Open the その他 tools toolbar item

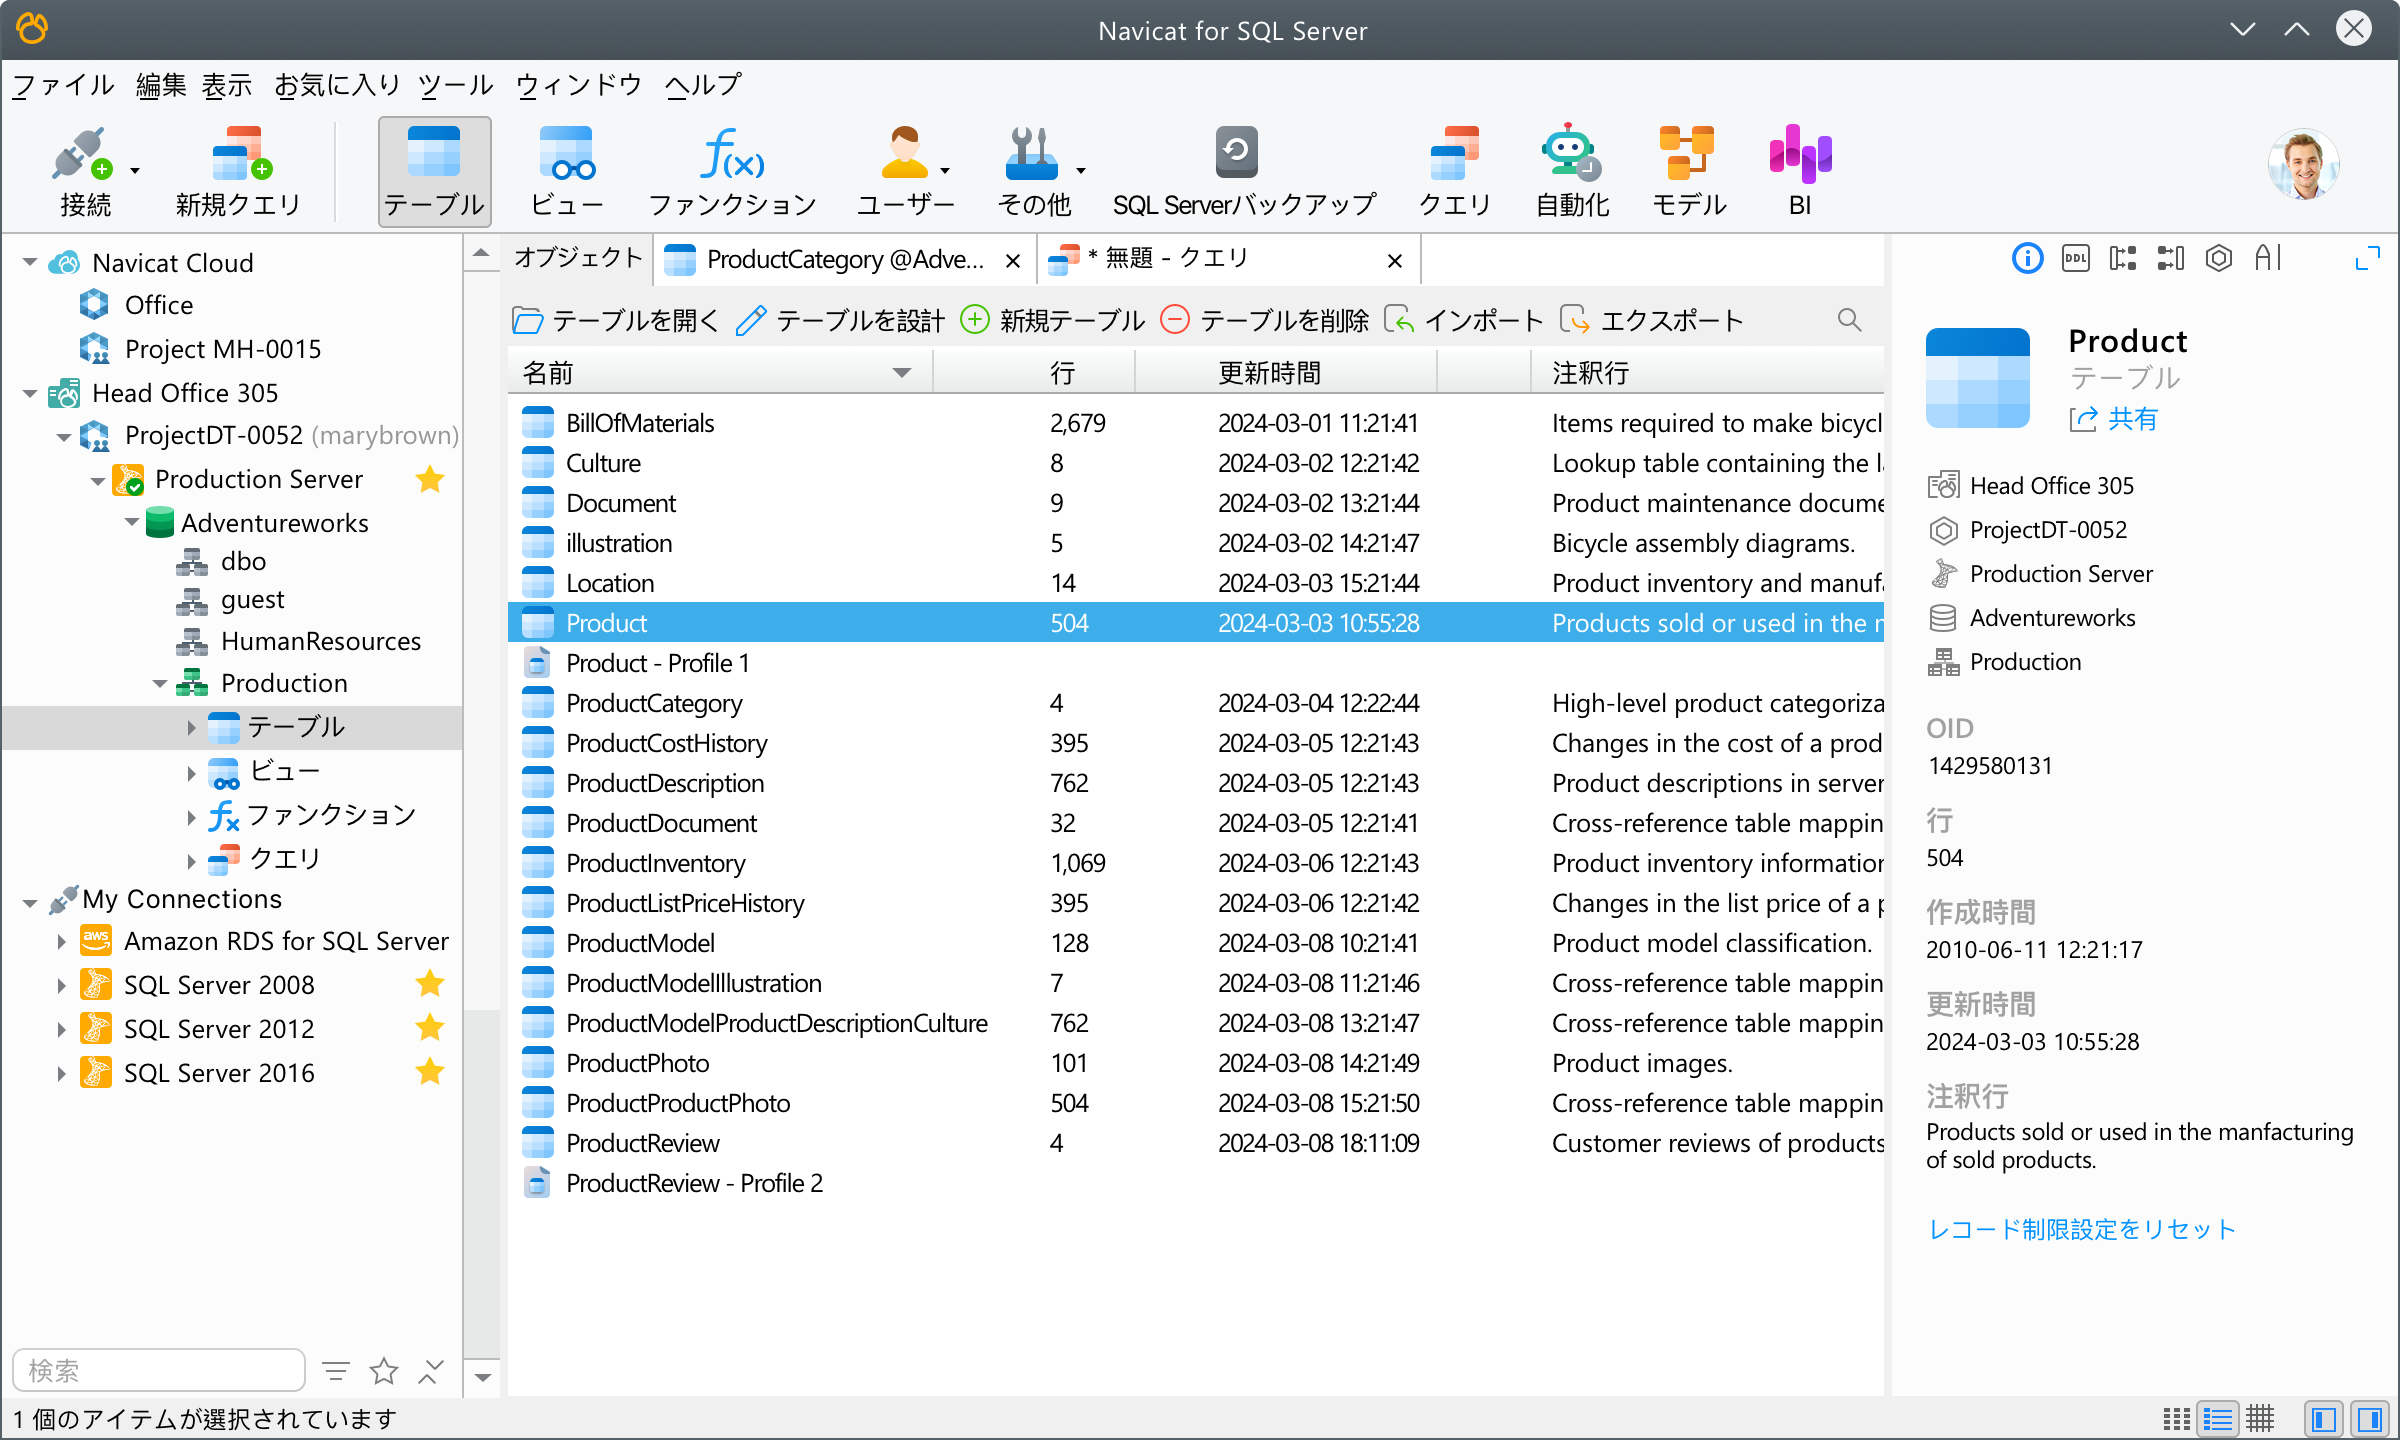[x=1034, y=172]
